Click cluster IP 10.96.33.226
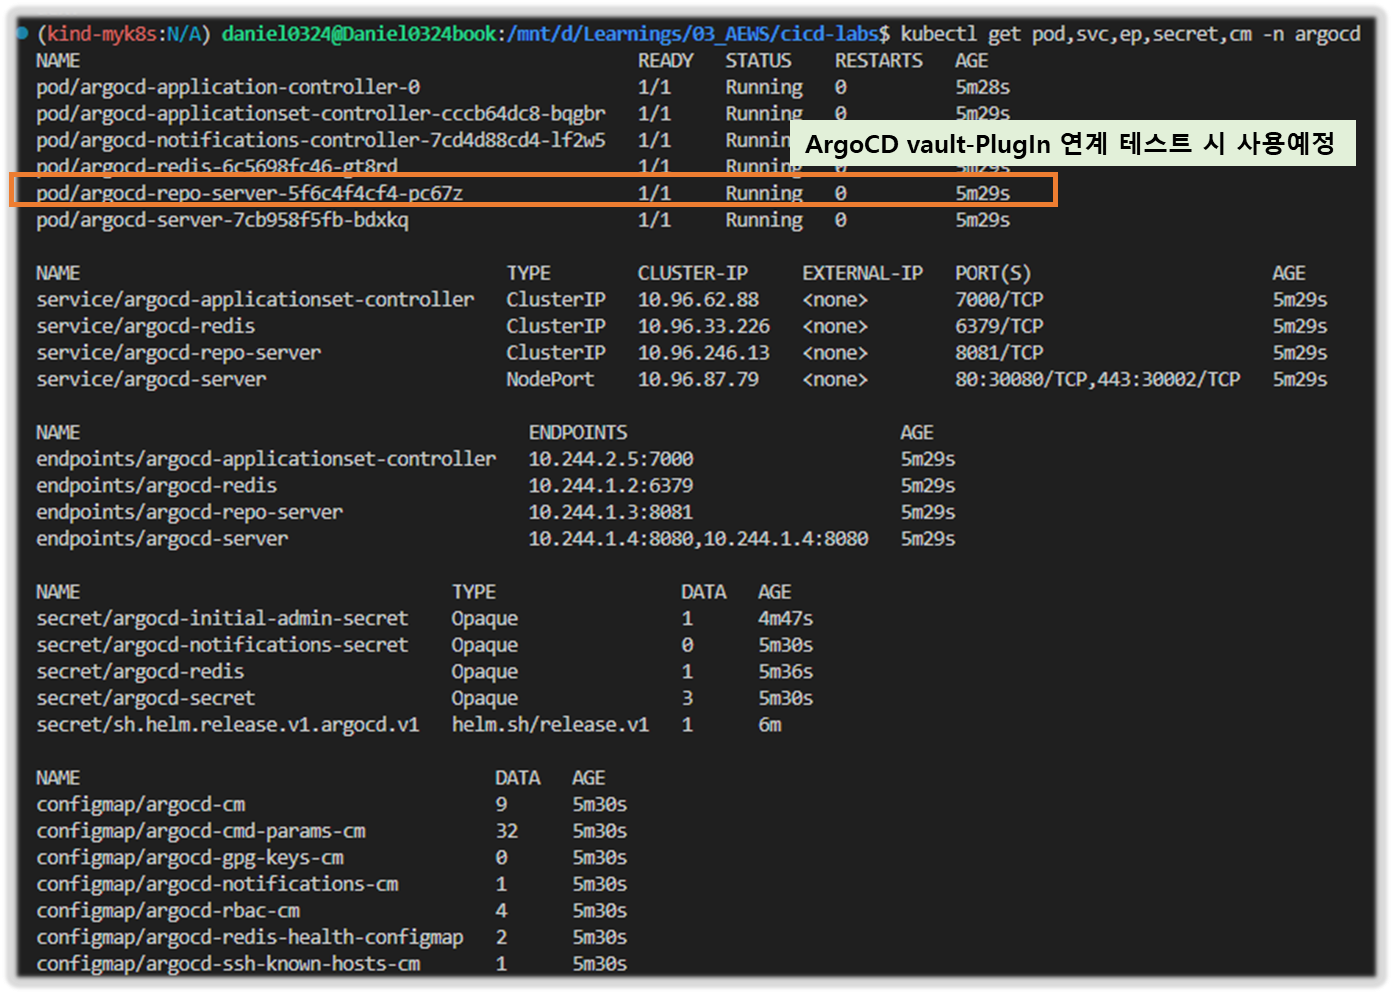The width and height of the screenshot is (1393, 994). pyautogui.click(x=704, y=326)
